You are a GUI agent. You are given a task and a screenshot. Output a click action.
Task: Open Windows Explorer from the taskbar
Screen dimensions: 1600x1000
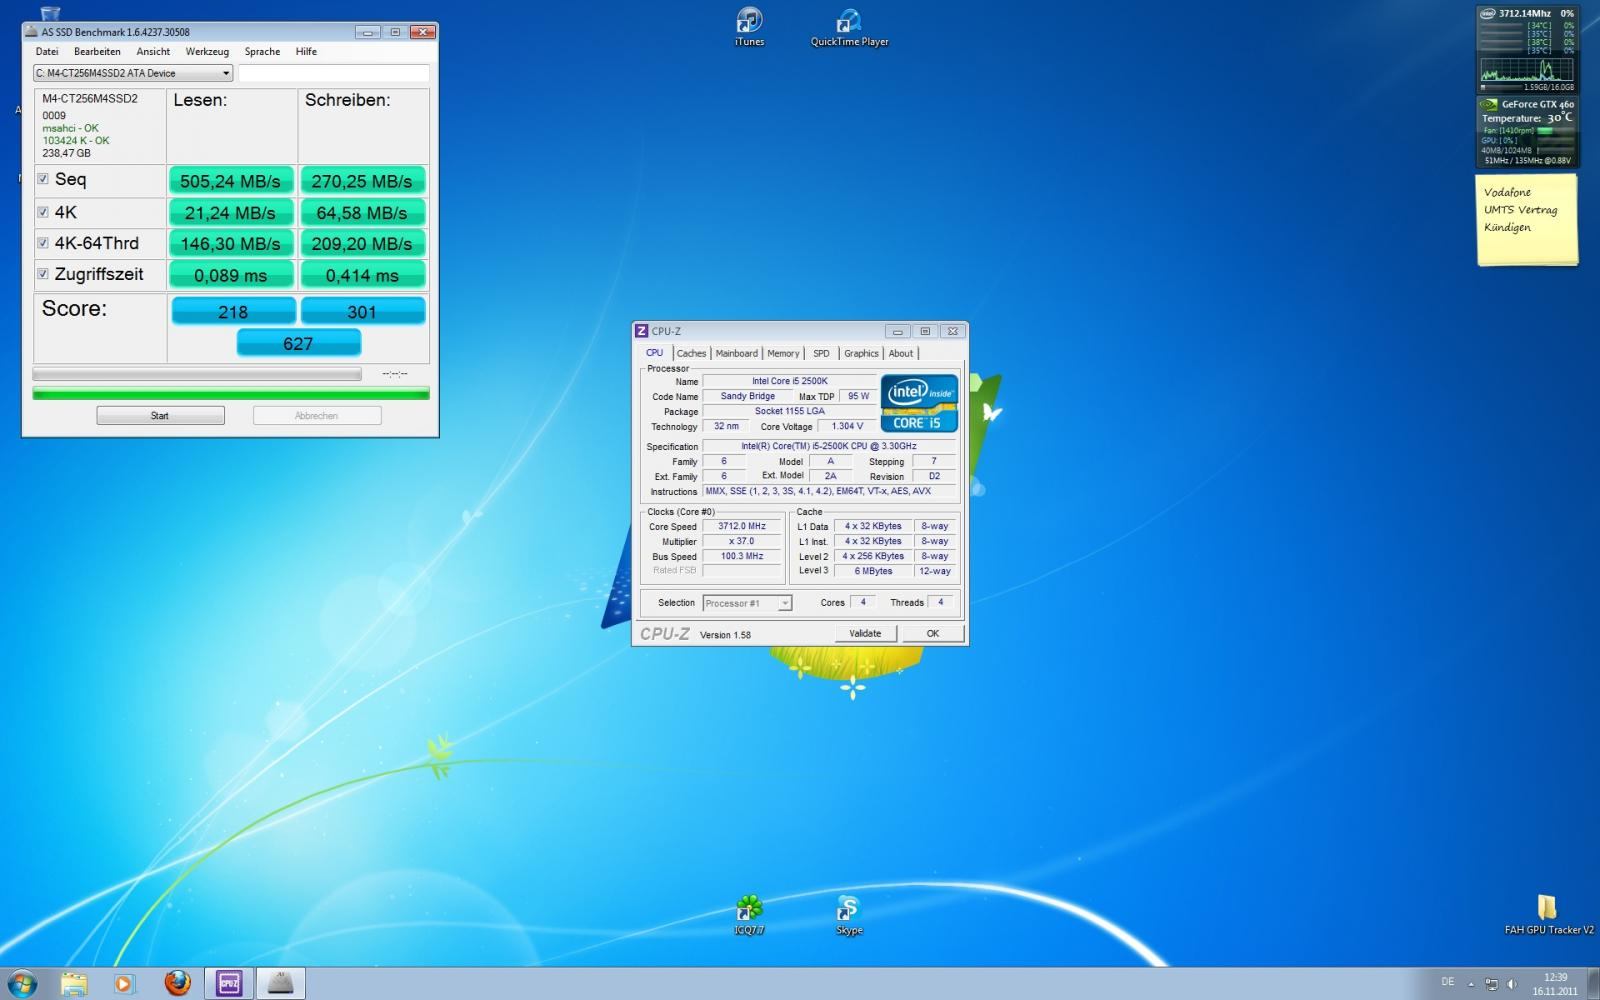click(x=74, y=983)
